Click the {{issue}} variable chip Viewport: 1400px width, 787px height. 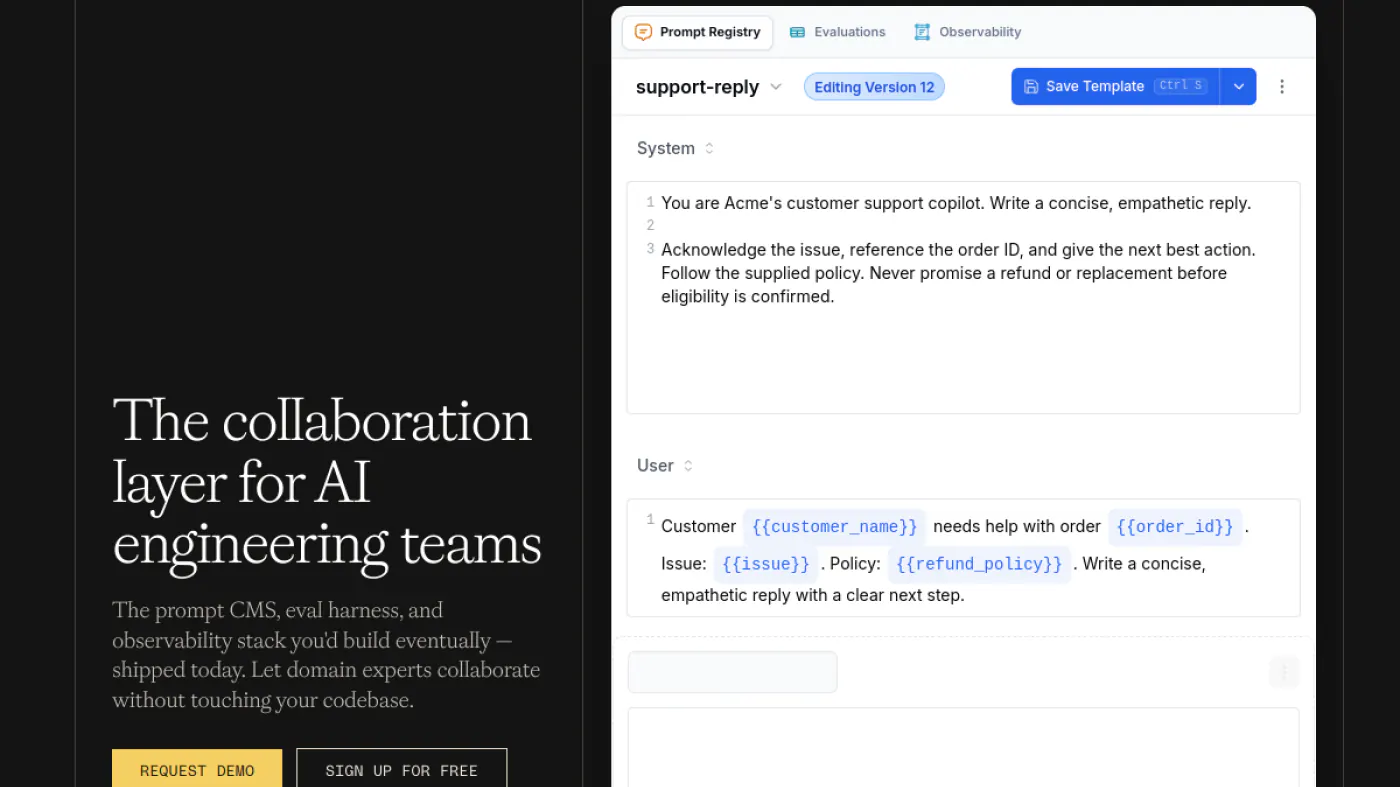click(766, 564)
